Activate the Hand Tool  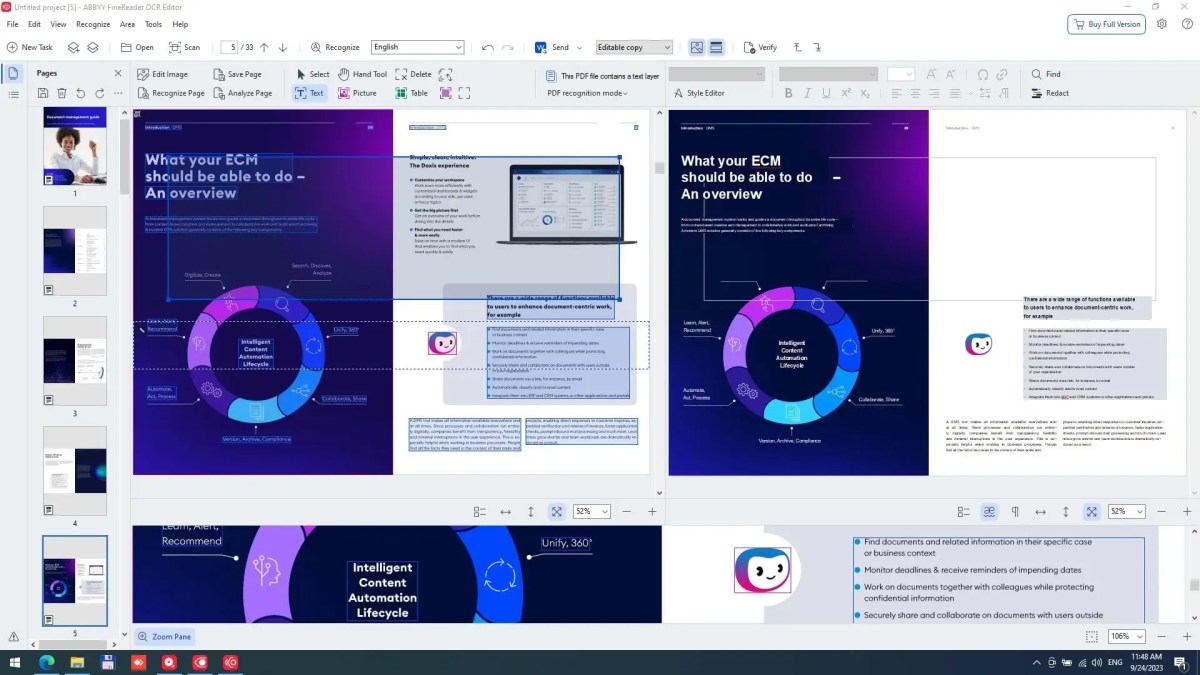(x=362, y=74)
